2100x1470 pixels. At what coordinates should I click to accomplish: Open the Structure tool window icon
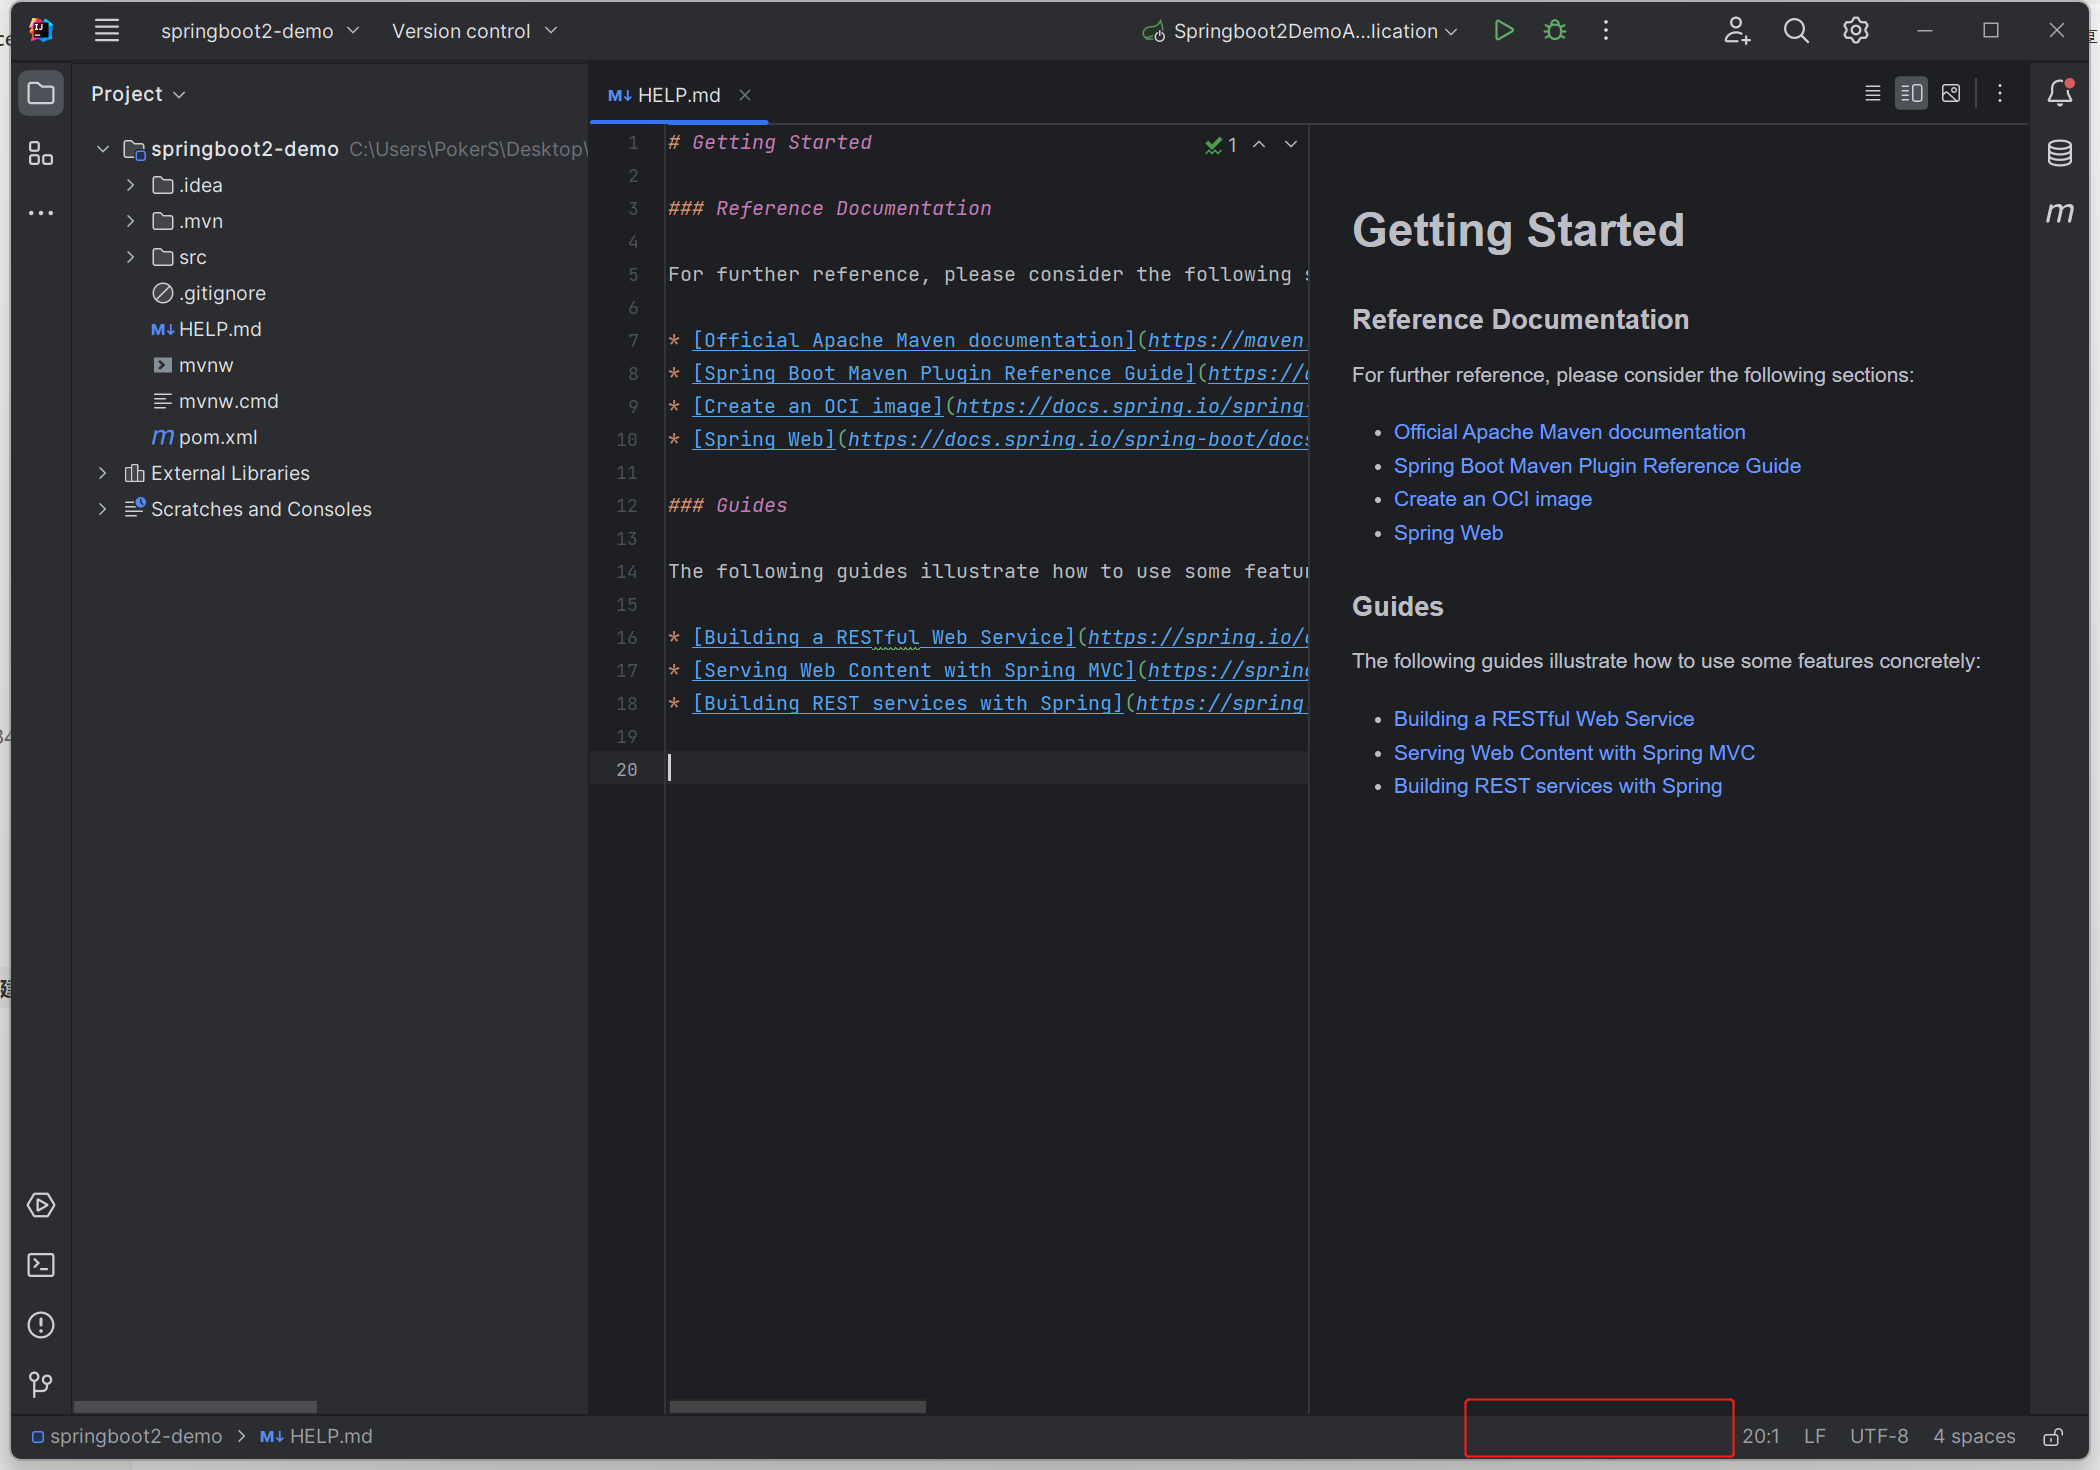point(41,153)
